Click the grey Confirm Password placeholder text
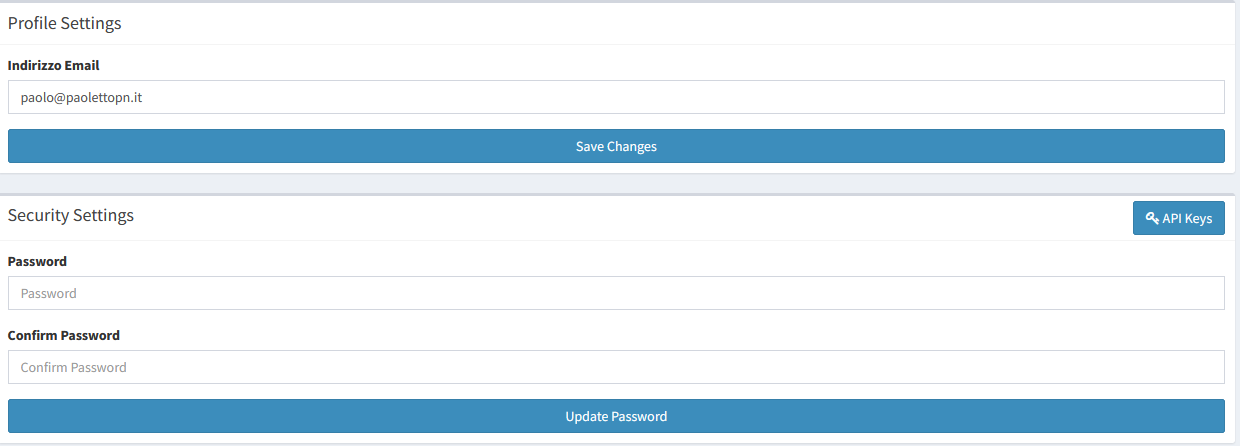1240x446 pixels. pyautogui.click(x=74, y=368)
